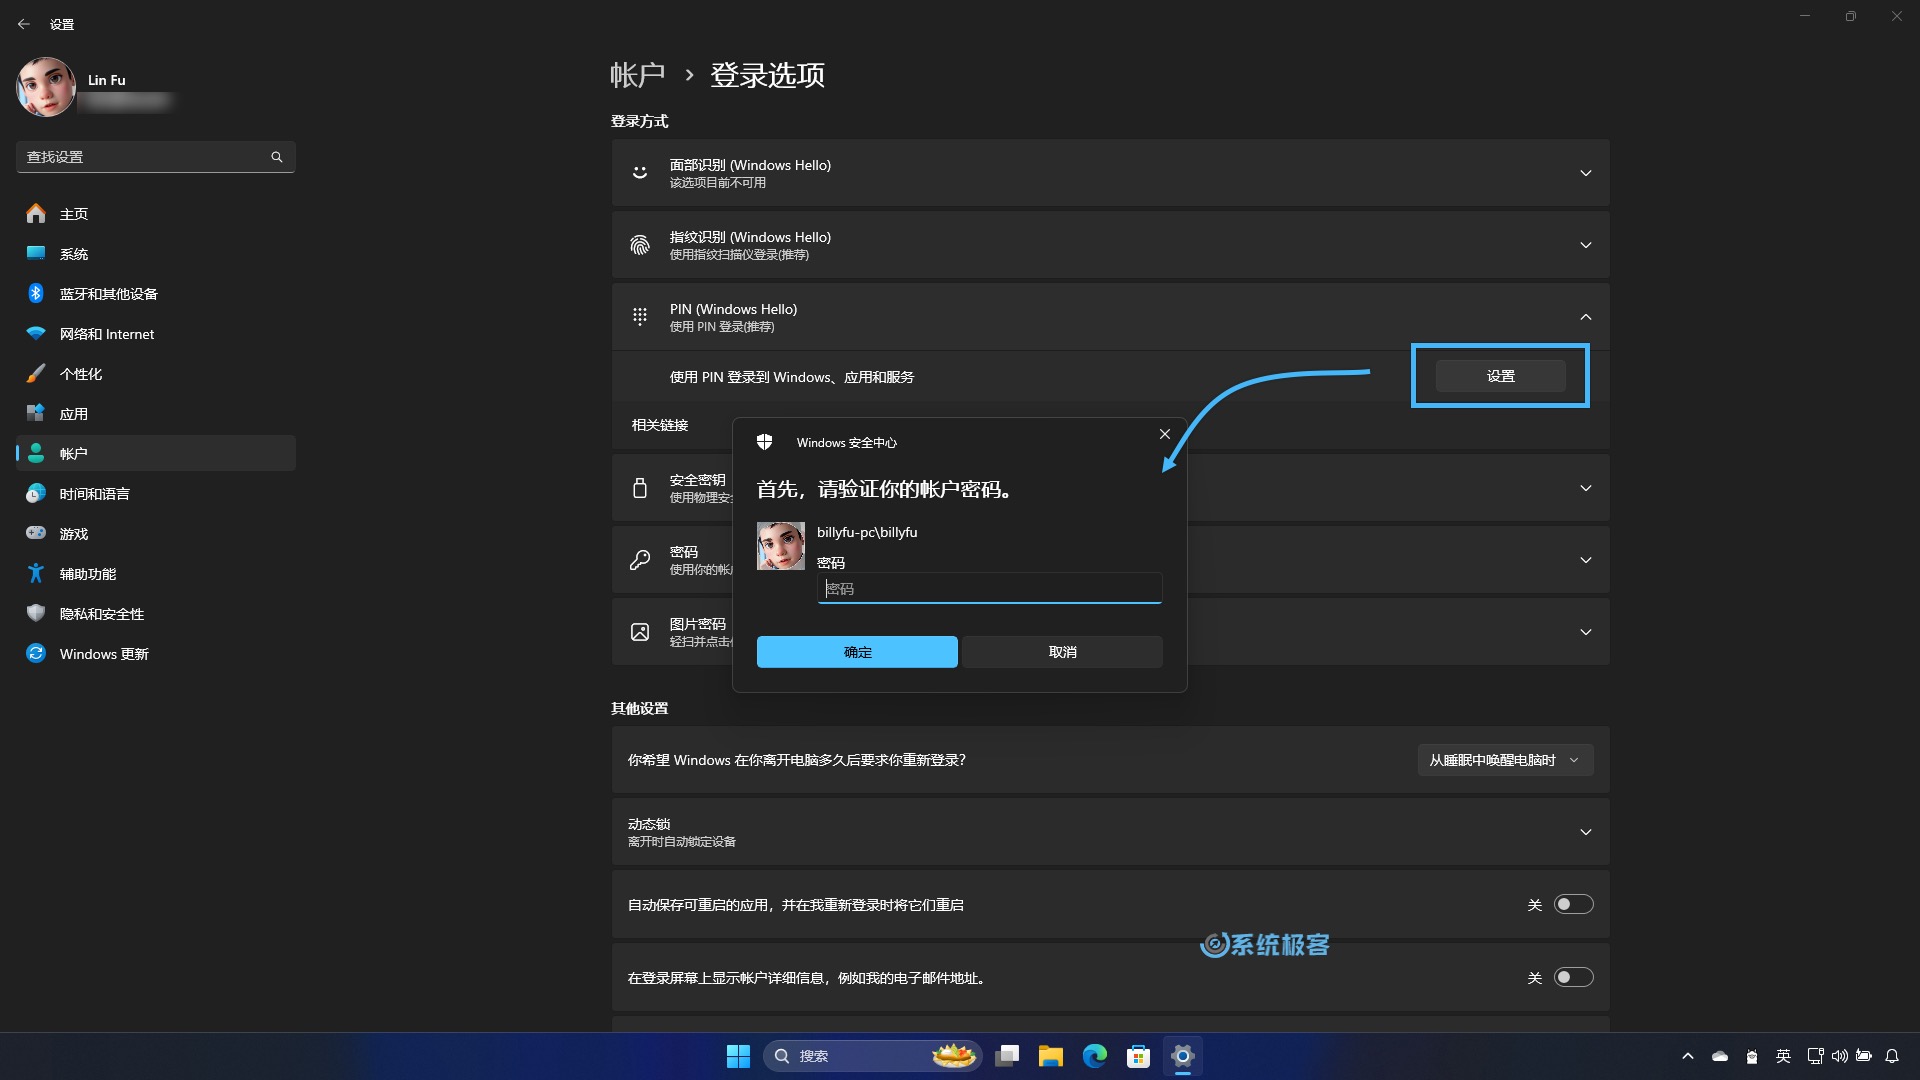Click the 相关链接 label
This screenshot has height=1080, width=1920.
pyautogui.click(x=660, y=425)
